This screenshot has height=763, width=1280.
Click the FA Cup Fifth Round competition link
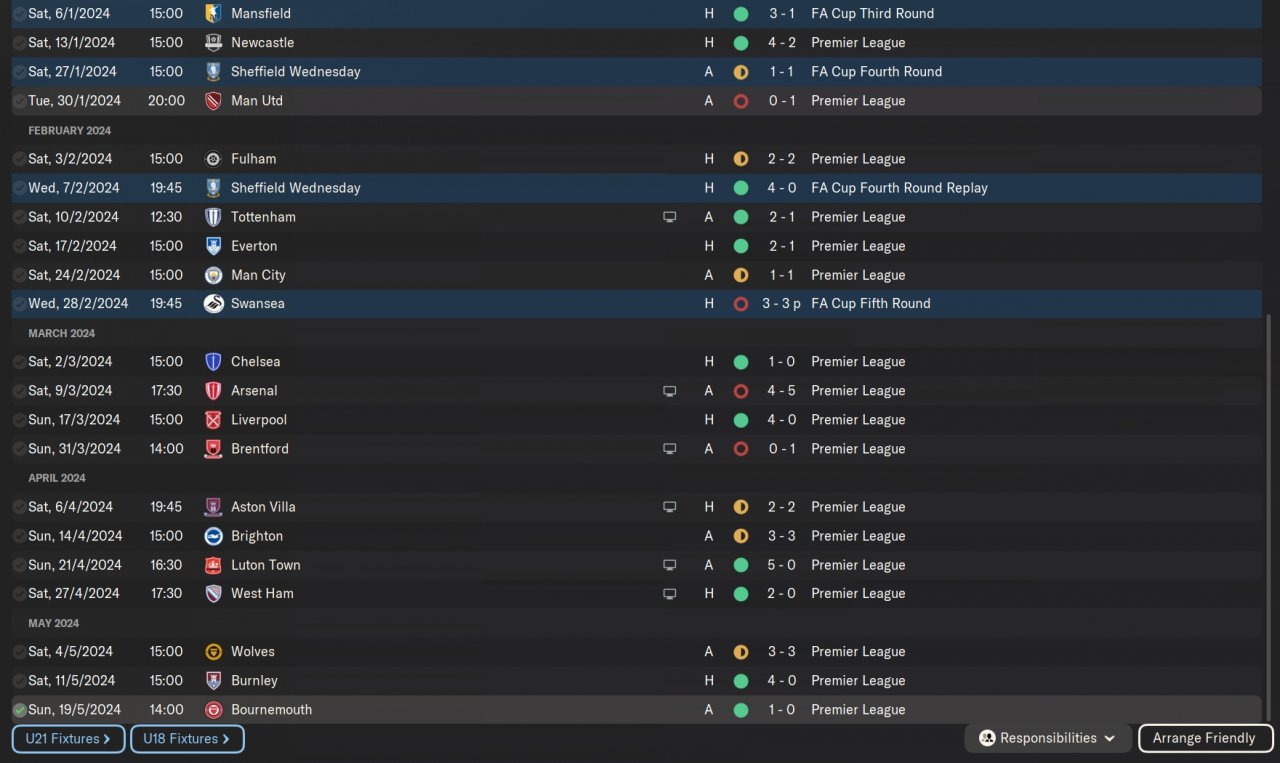point(870,304)
